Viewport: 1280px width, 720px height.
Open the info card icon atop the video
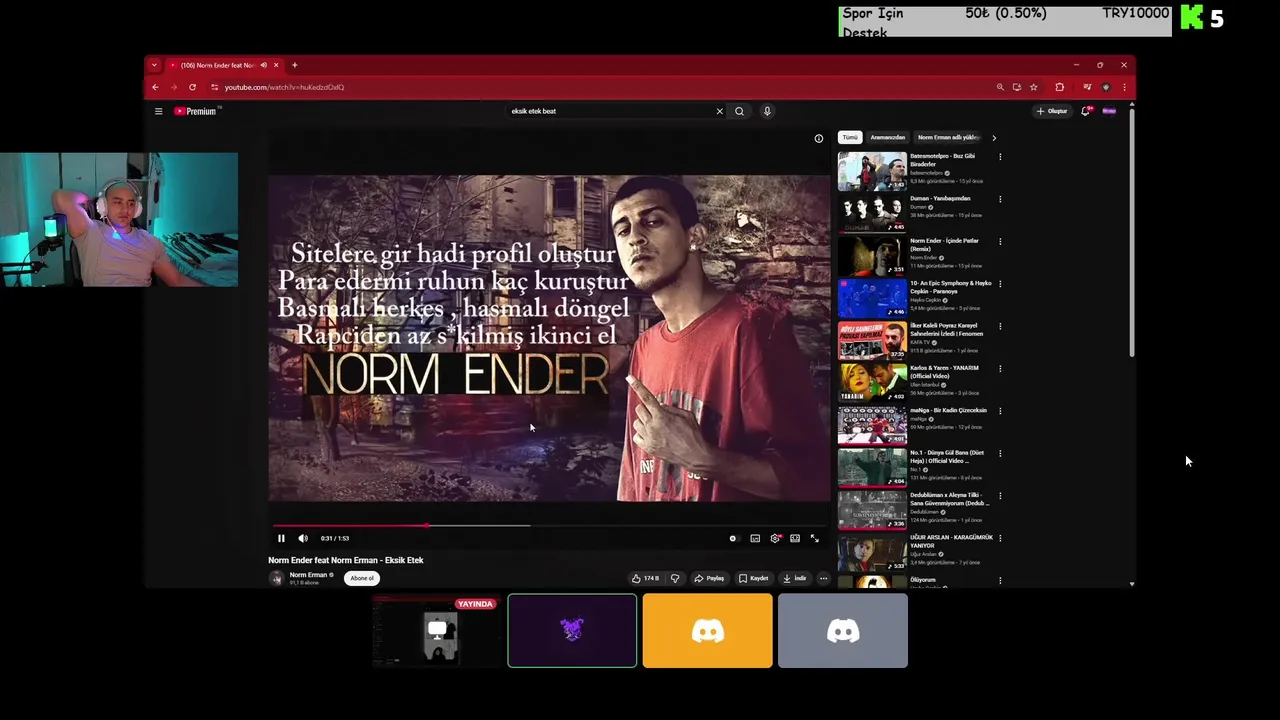818,138
